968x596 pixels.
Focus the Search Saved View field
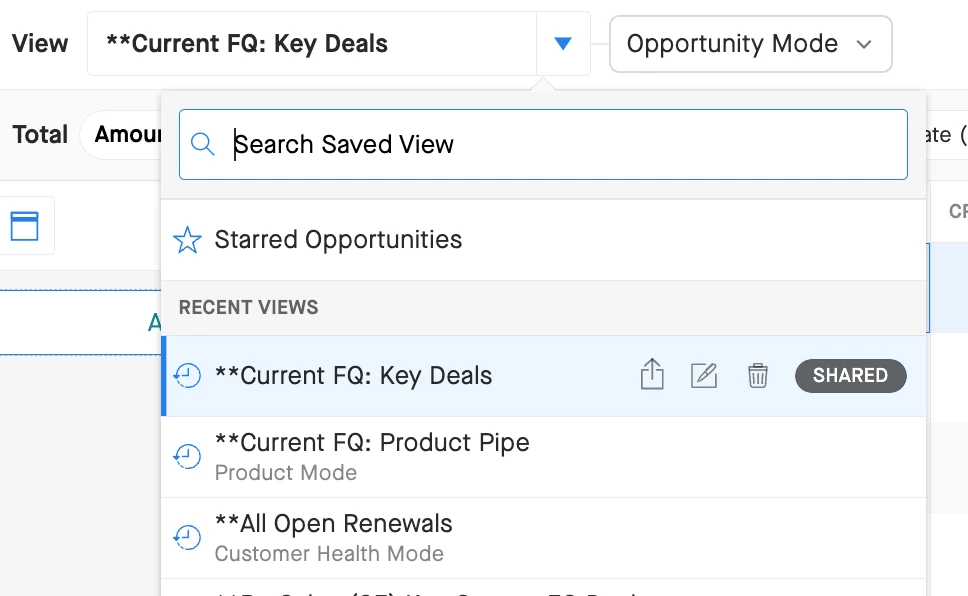pyautogui.click(x=560, y=144)
